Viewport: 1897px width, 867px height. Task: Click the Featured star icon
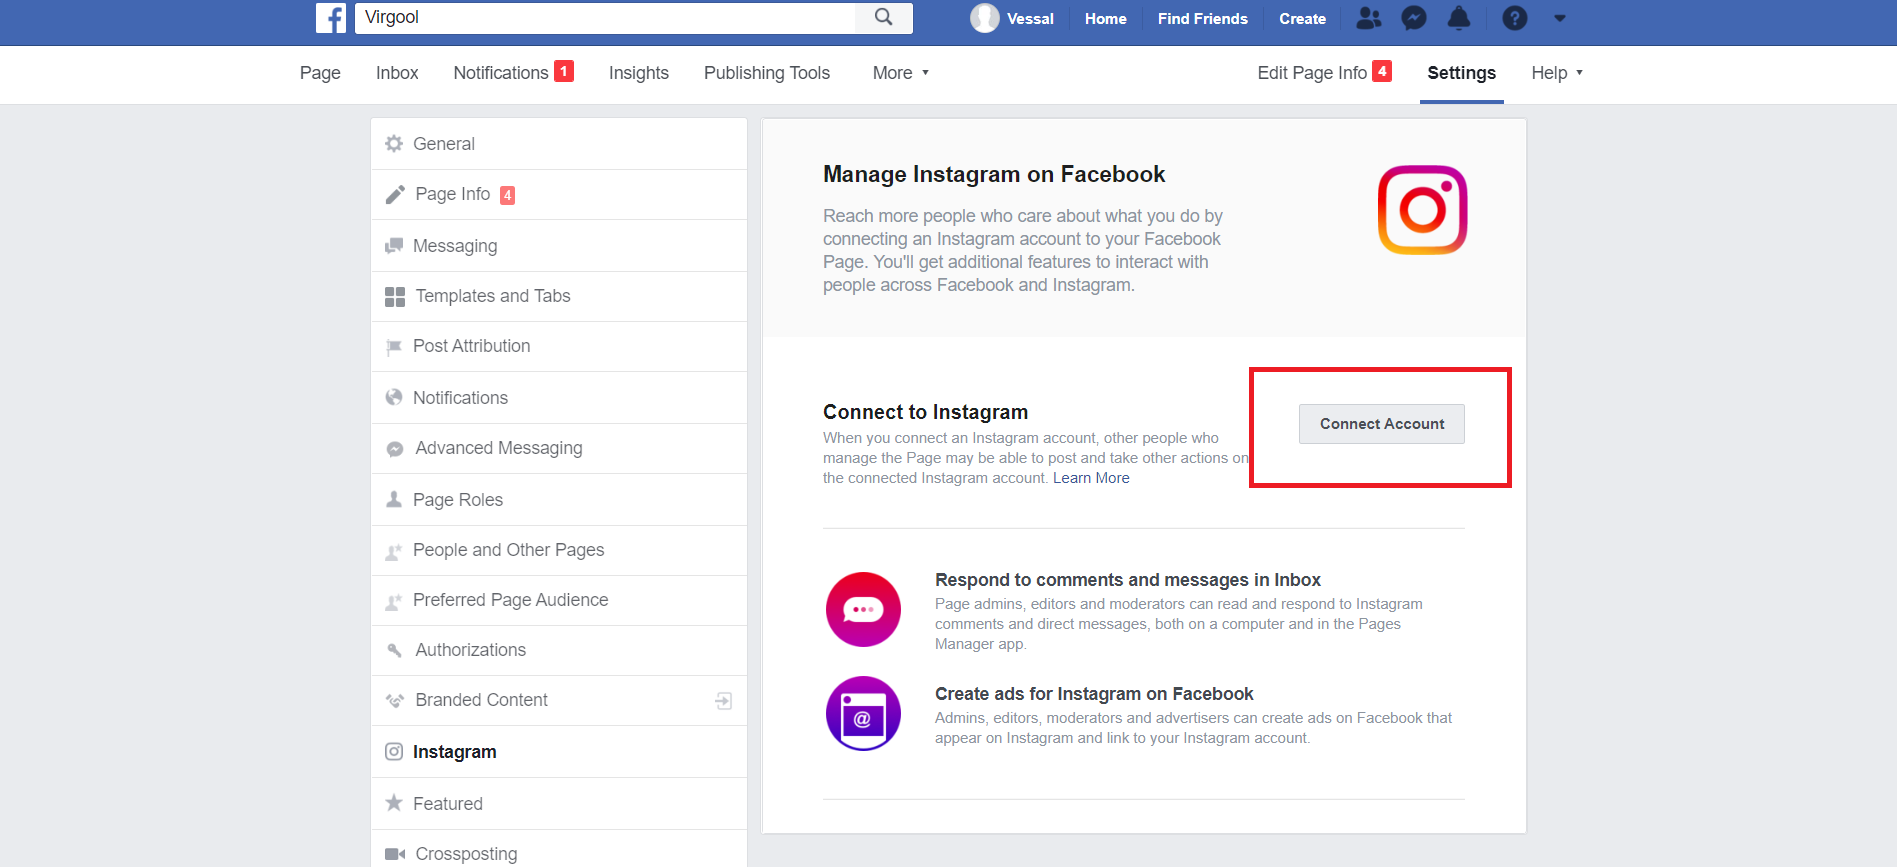click(x=394, y=803)
